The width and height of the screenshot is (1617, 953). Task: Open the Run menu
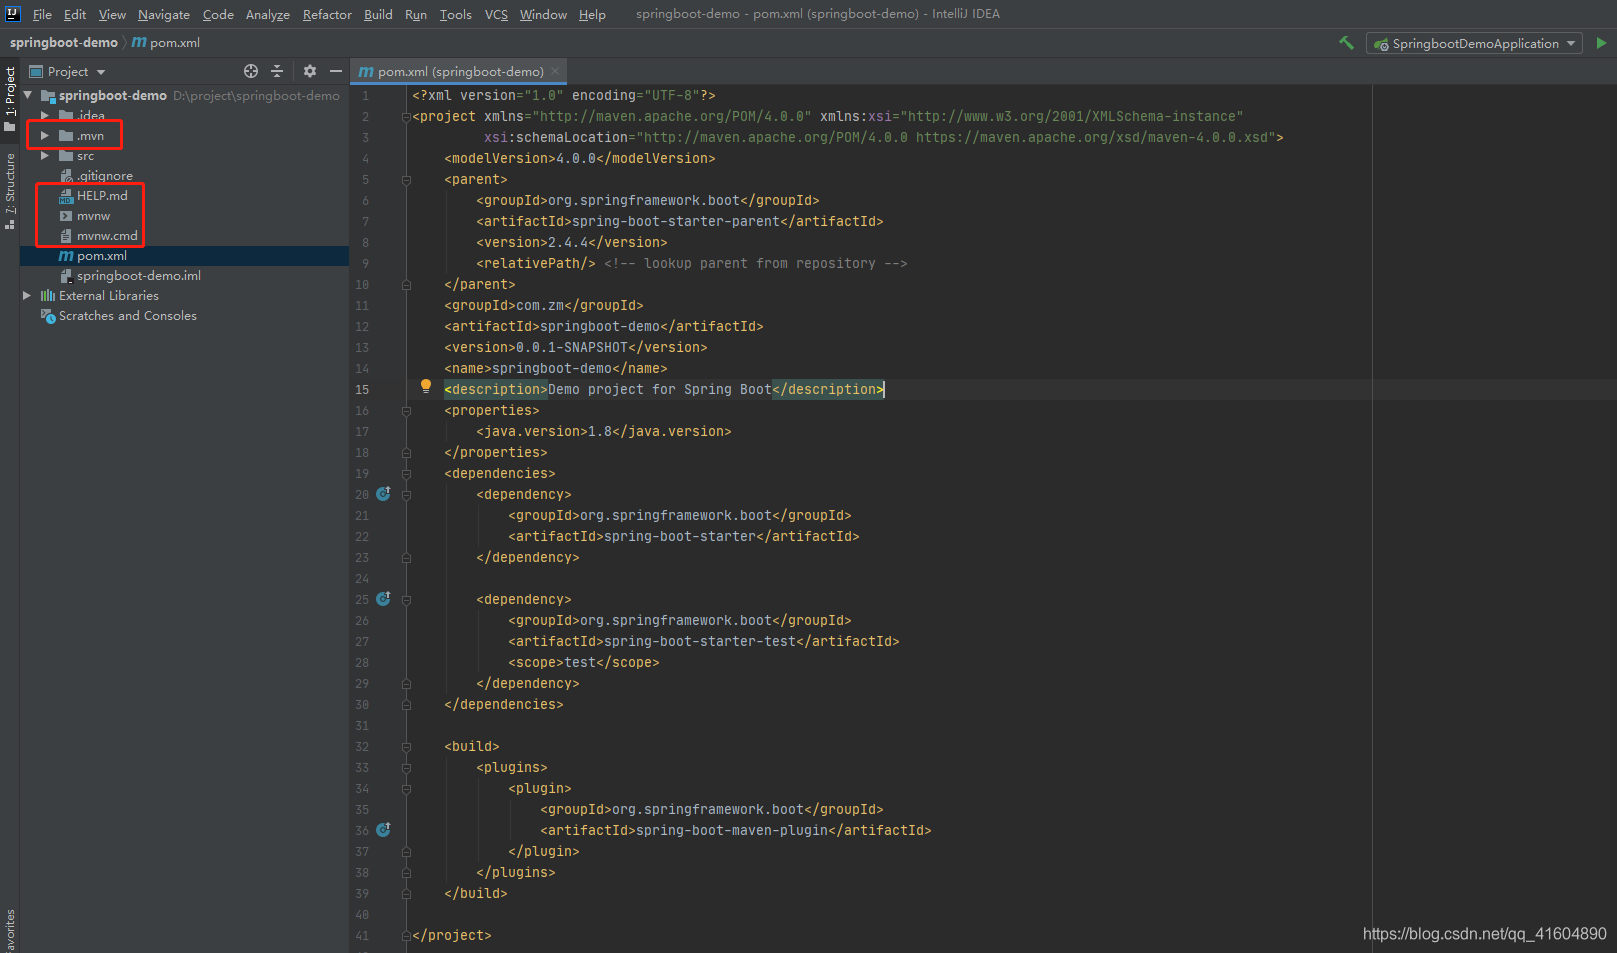point(416,14)
